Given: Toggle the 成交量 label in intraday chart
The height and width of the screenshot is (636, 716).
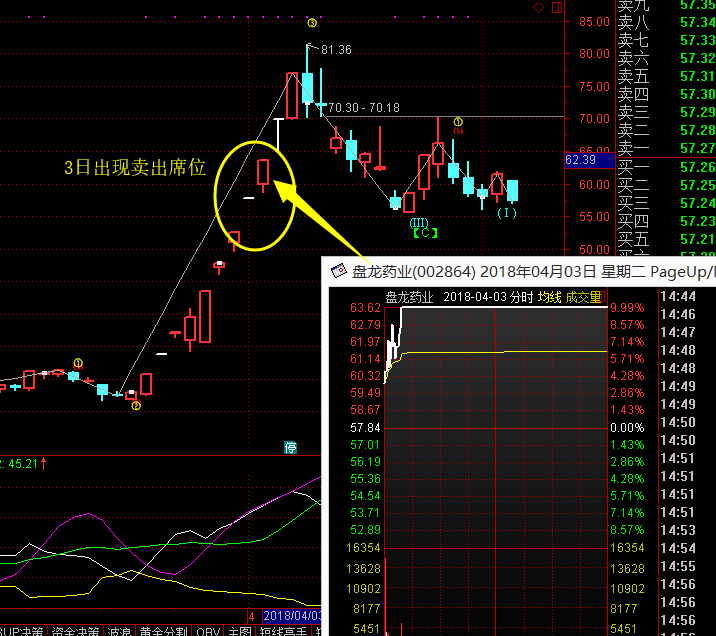Looking at the screenshot, I should click(x=585, y=297).
